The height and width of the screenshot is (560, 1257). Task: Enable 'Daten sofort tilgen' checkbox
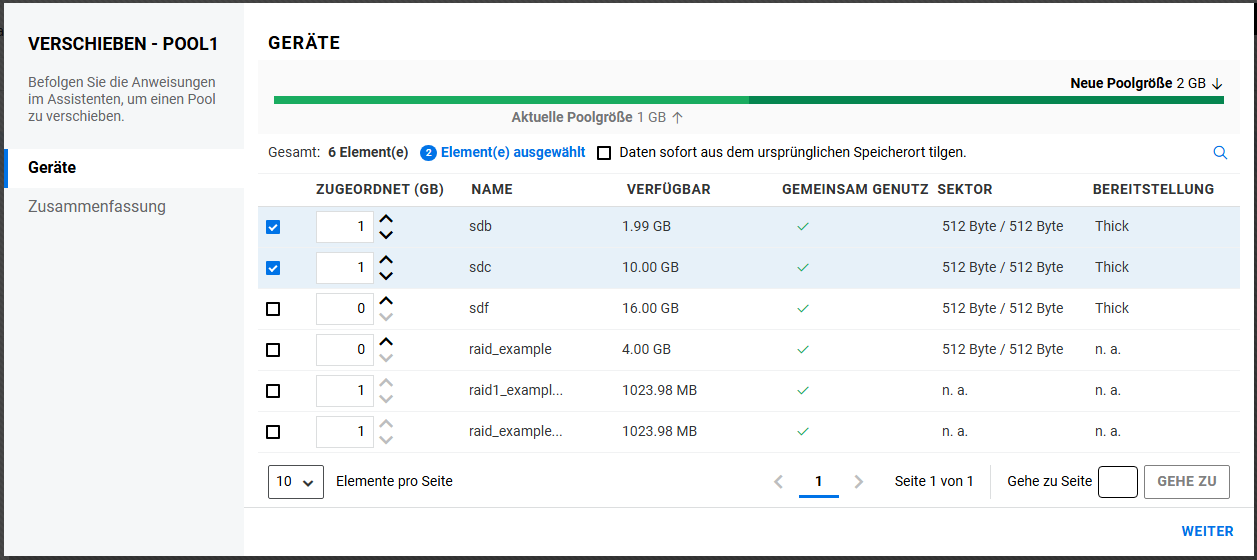coord(604,153)
